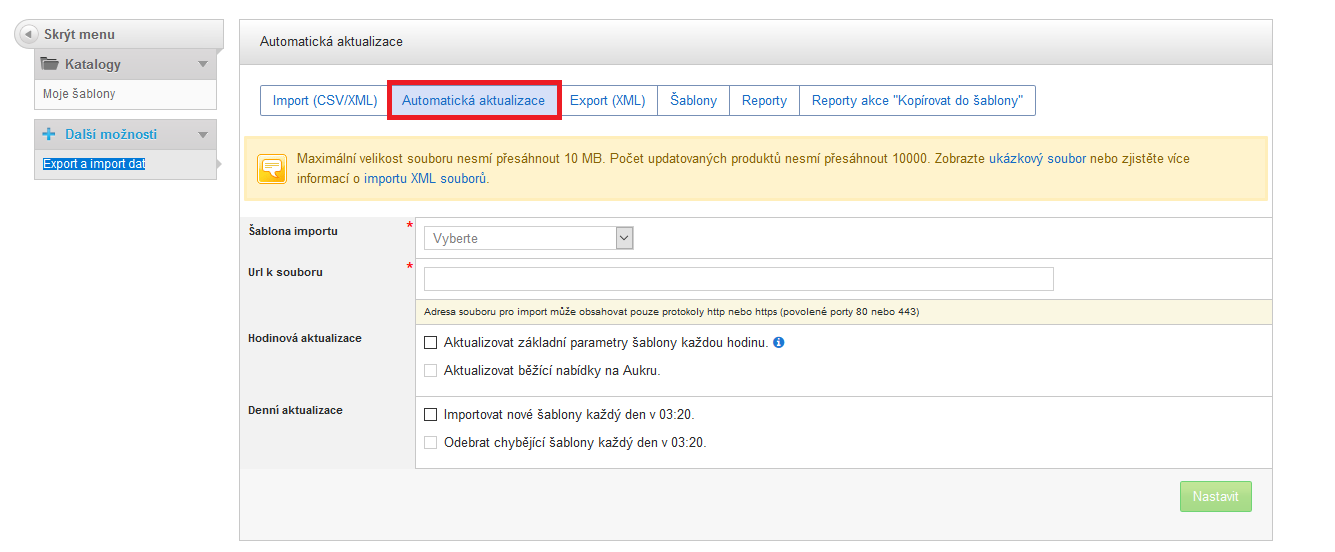Click the Skrýt menu arrow icon

(29, 35)
